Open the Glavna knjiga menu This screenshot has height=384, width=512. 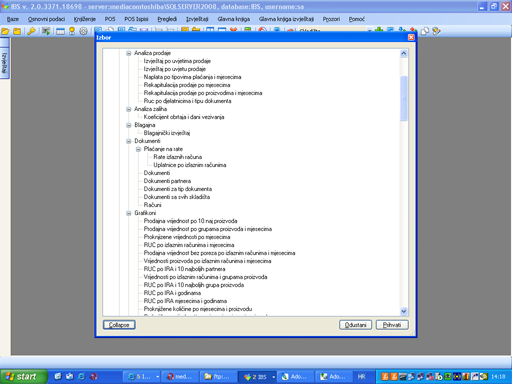click(234, 19)
